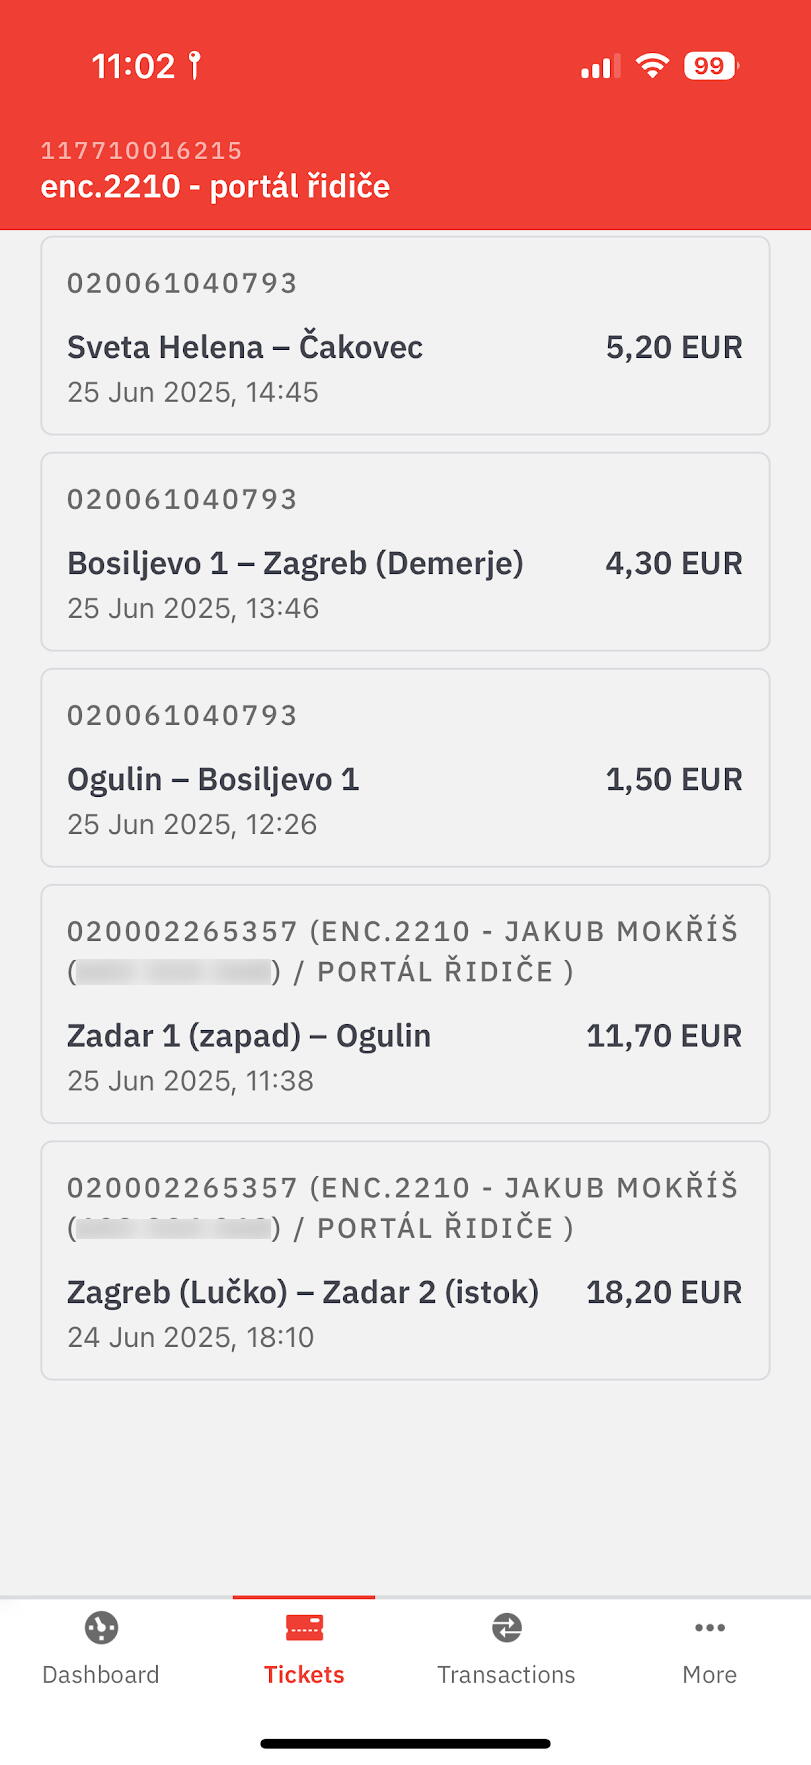Open the Dashboard icon in bottom bar
The width and height of the screenshot is (811, 1765).
point(101,1628)
